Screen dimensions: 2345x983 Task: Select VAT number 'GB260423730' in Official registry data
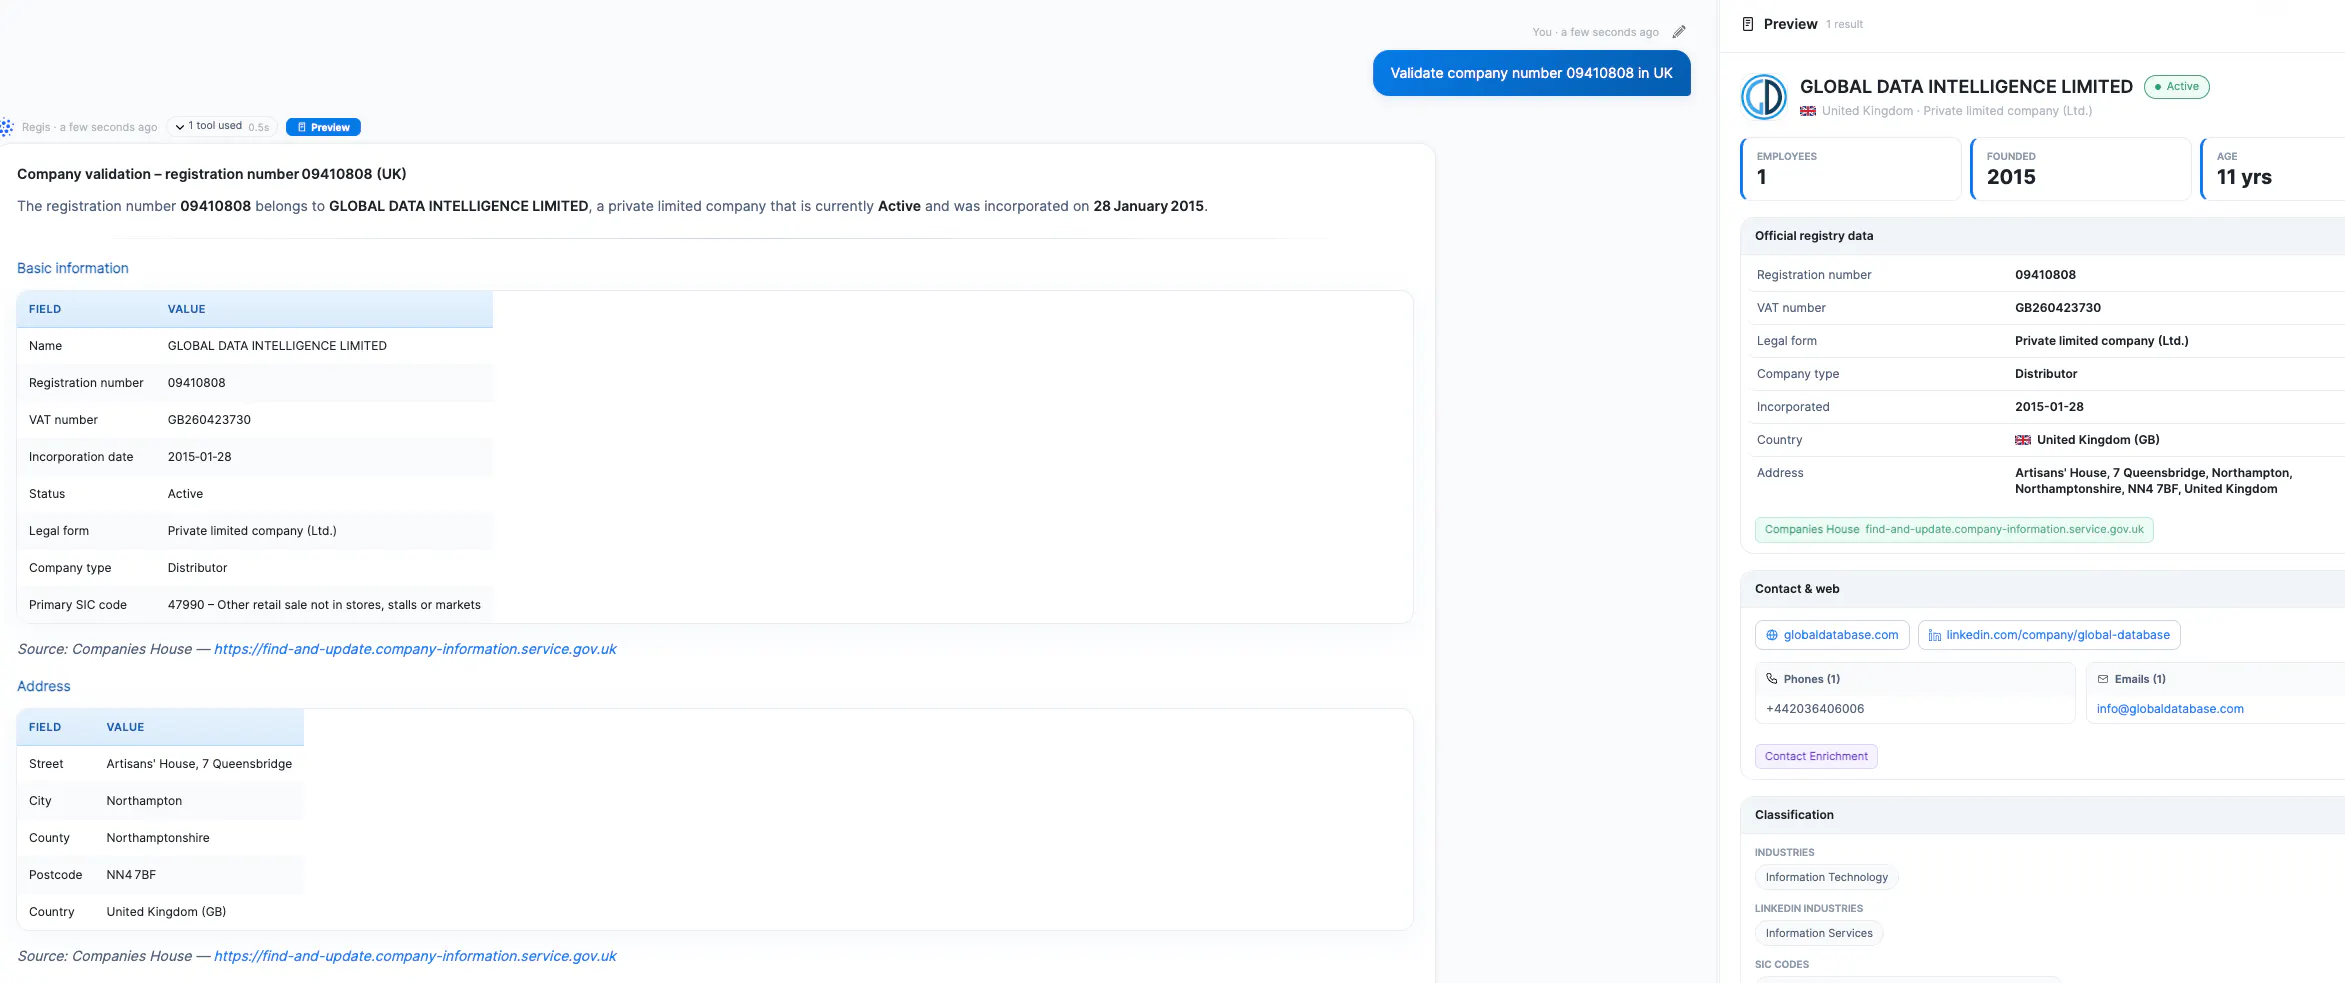click(2058, 308)
